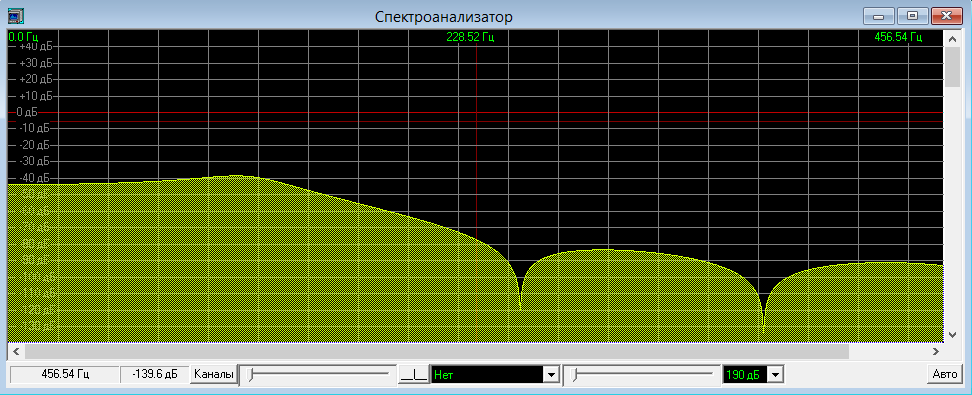Maximize the Спектроанализатор window
972x395 pixels.
coord(912,16)
